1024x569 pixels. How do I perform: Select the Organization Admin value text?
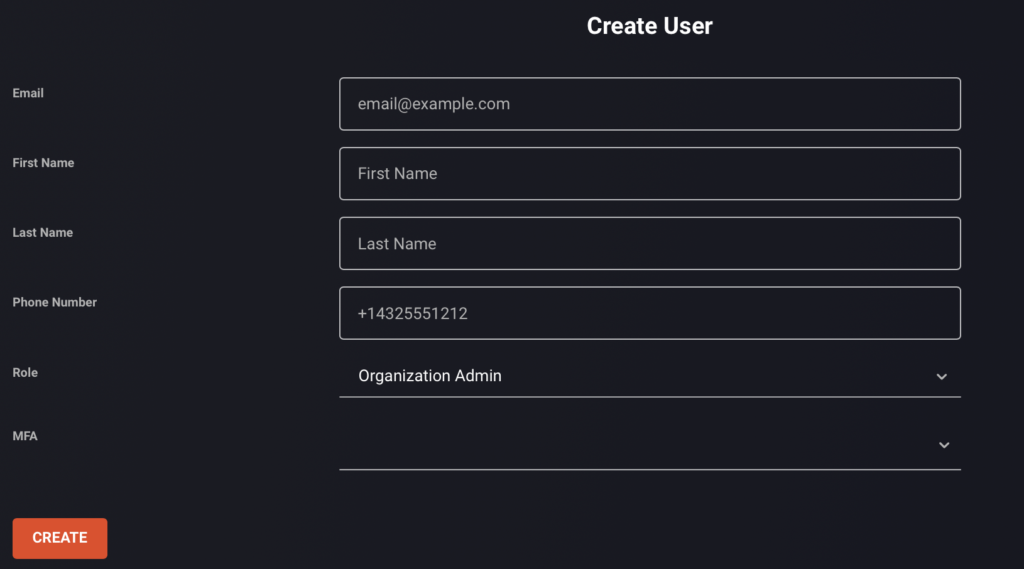[x=430, y=376]
